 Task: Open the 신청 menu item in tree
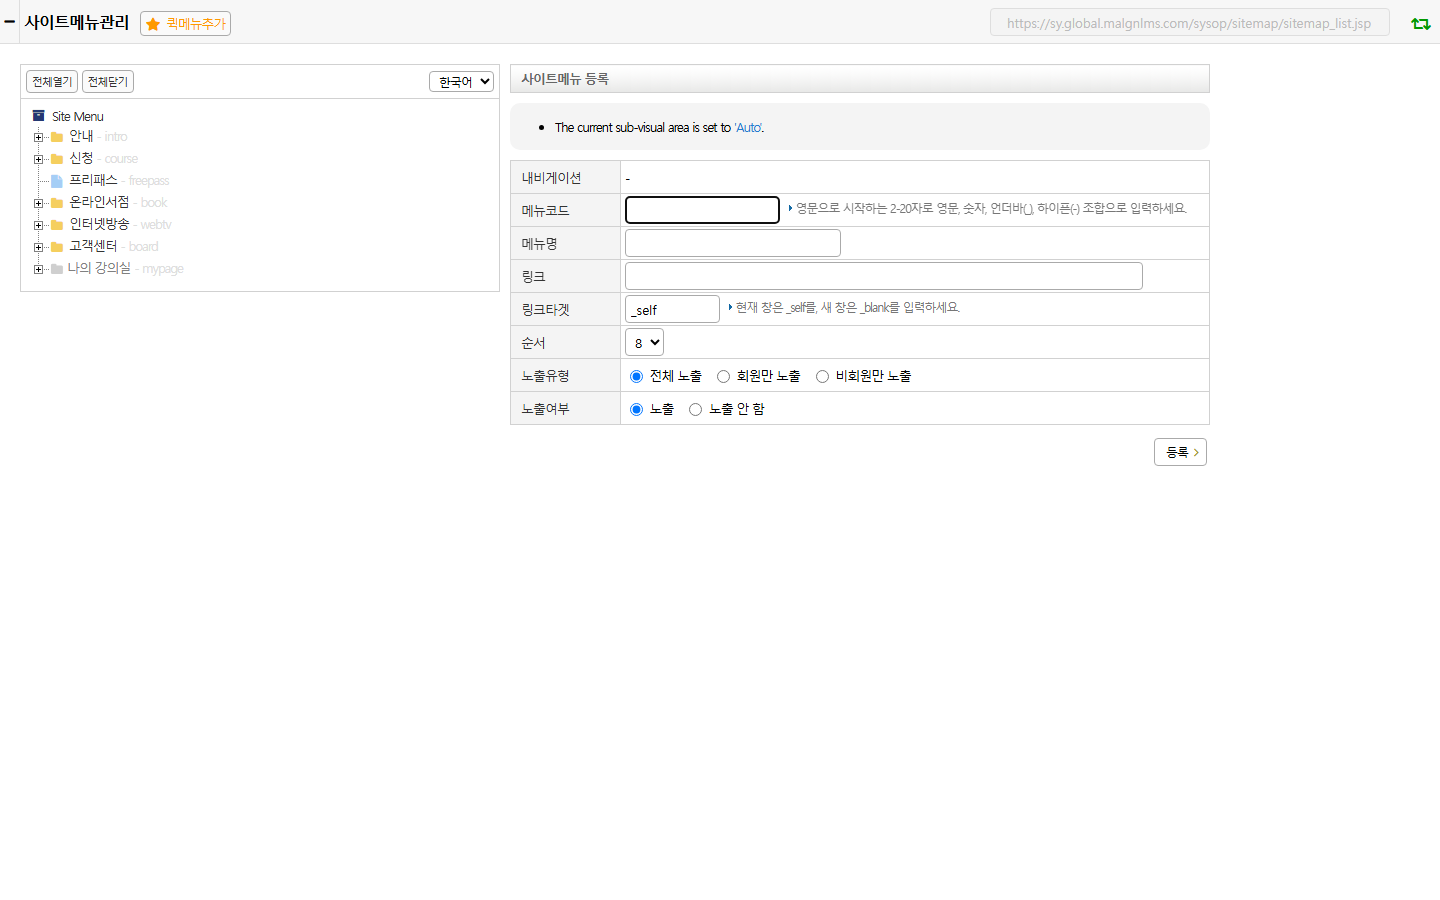tap(81, 158)
